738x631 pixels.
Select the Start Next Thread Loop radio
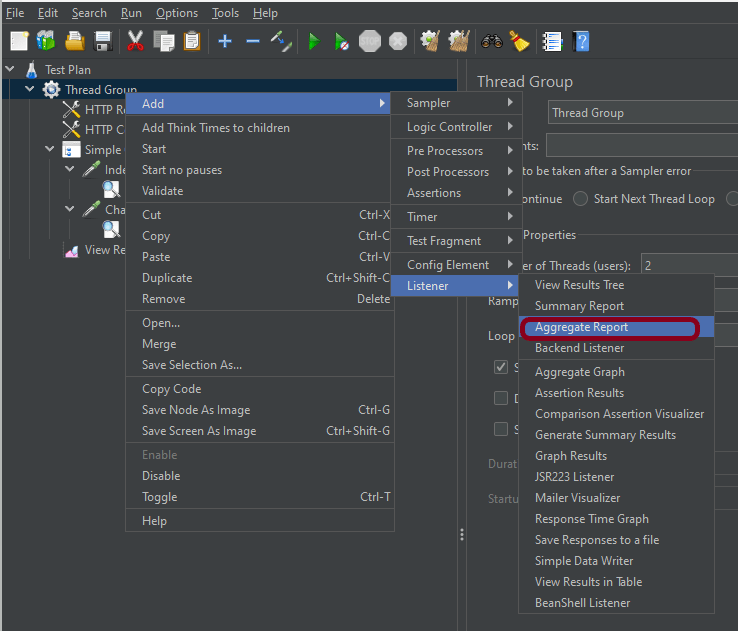point(581,199)
